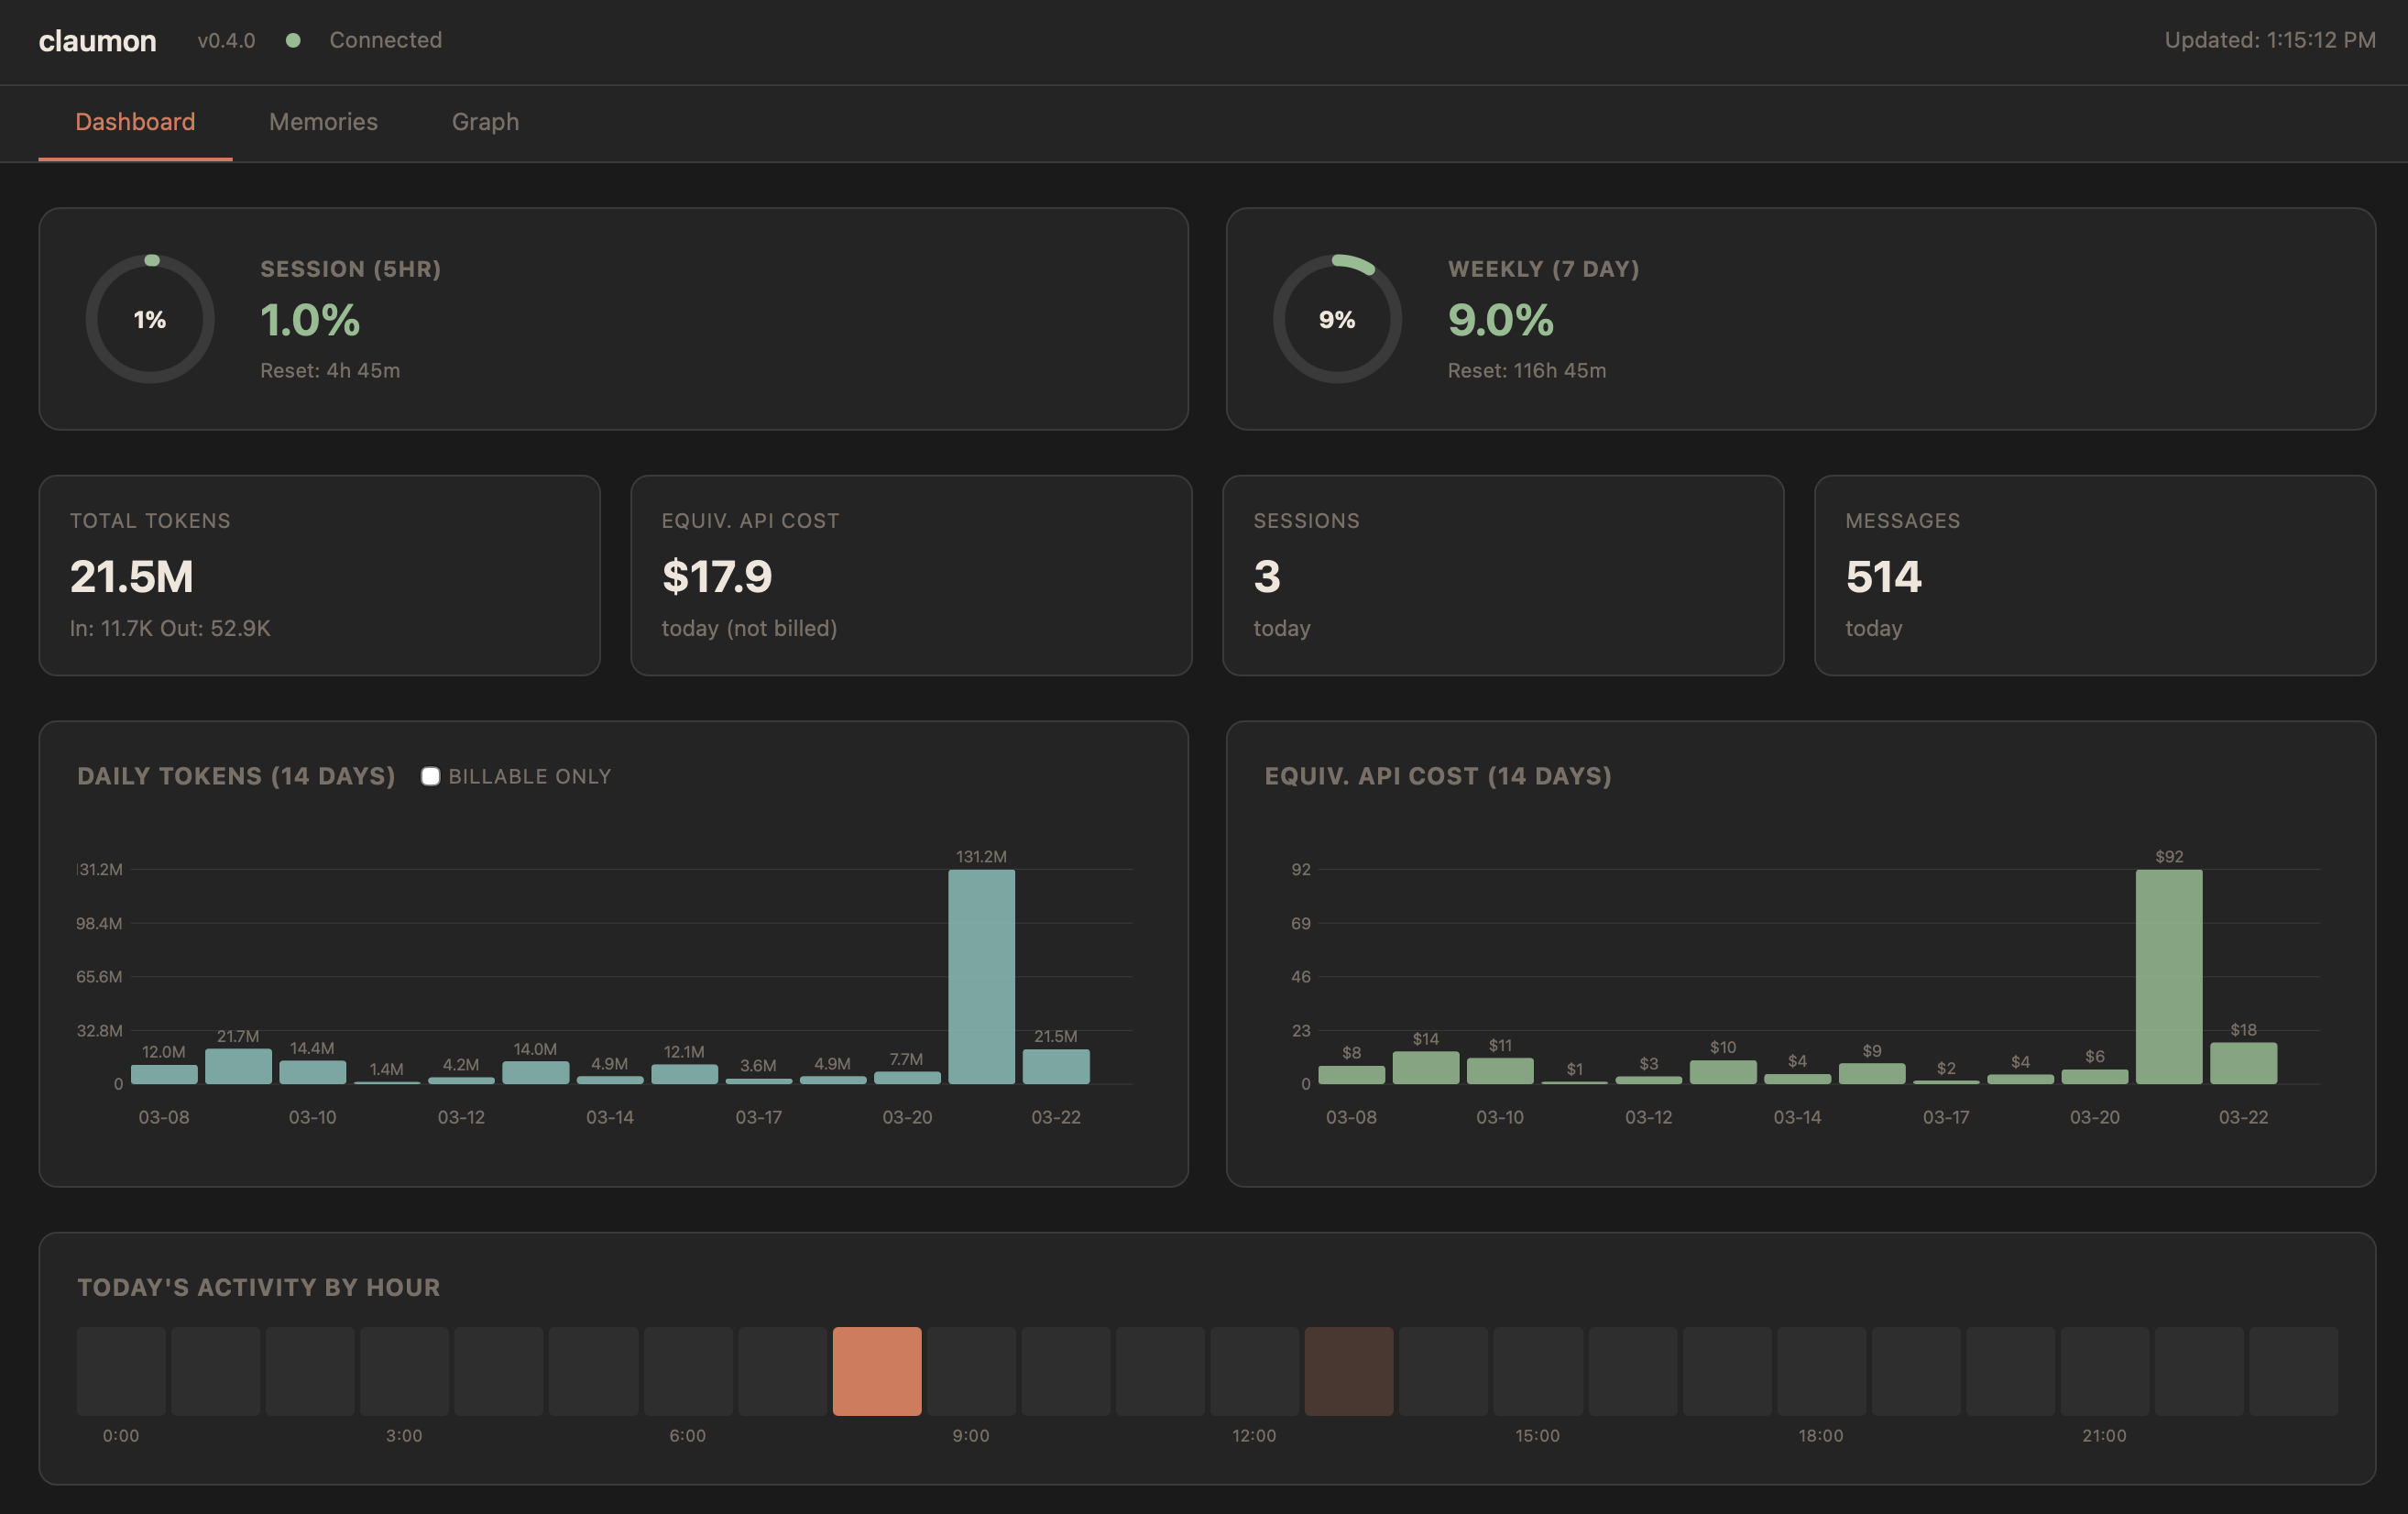Toggle Billable Only on daily tokens chart

[x=430, y=775]
